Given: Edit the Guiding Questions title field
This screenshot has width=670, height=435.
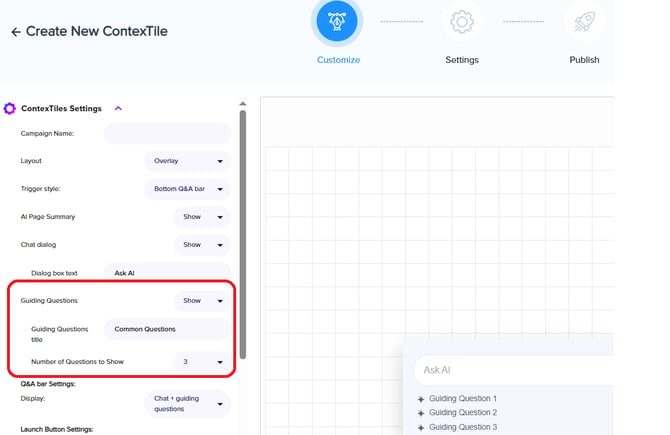Looking at the screenshot, I should click(x=167, y=329).
